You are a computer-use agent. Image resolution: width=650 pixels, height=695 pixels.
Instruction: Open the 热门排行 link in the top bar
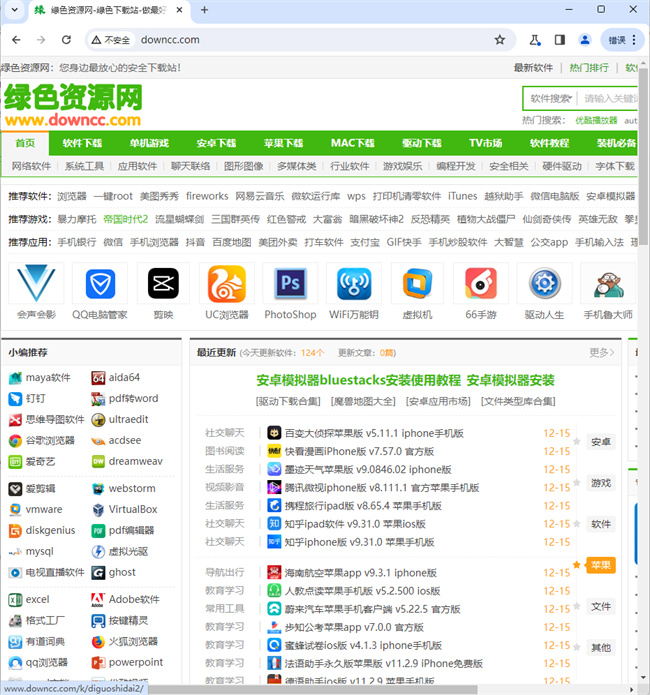click(x=589, y=68)
